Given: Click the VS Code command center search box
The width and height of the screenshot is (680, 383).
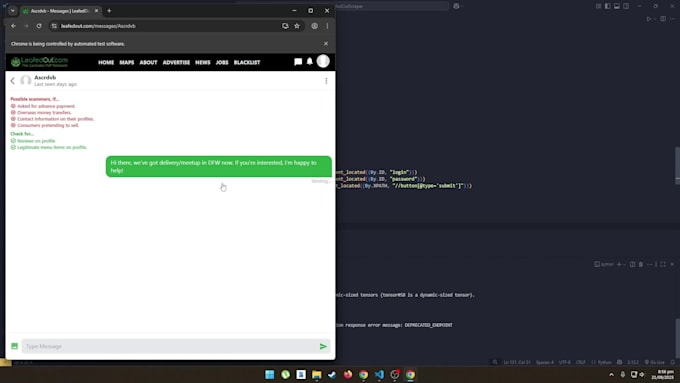Looking at the screenshot, I should (x=392, y=6).
